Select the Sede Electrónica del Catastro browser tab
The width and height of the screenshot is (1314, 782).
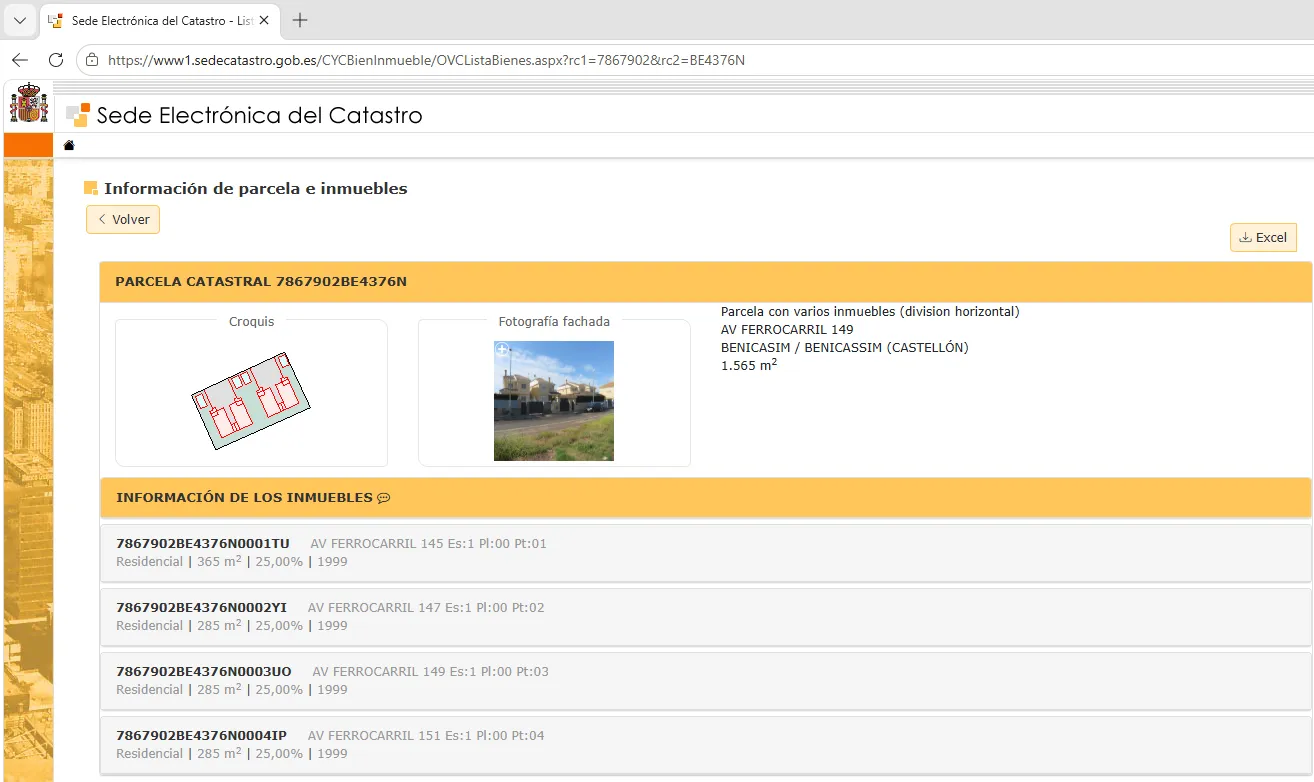click(x=159, y=20)
